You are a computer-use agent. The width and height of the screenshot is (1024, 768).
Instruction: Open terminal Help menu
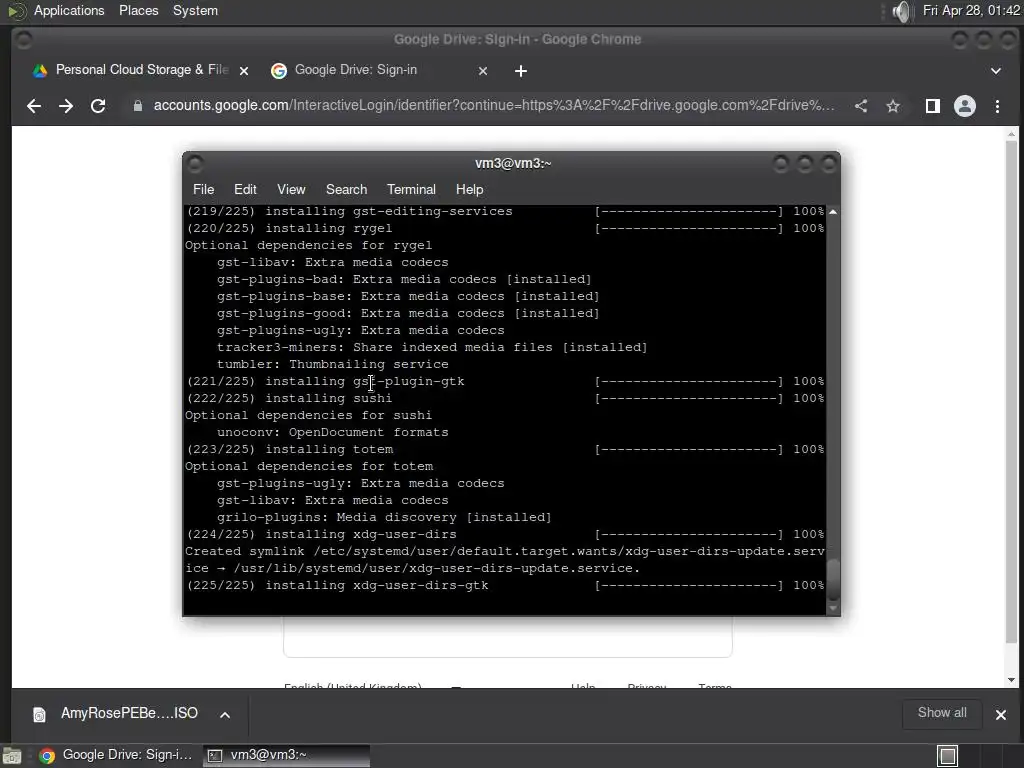pos(469,189)
